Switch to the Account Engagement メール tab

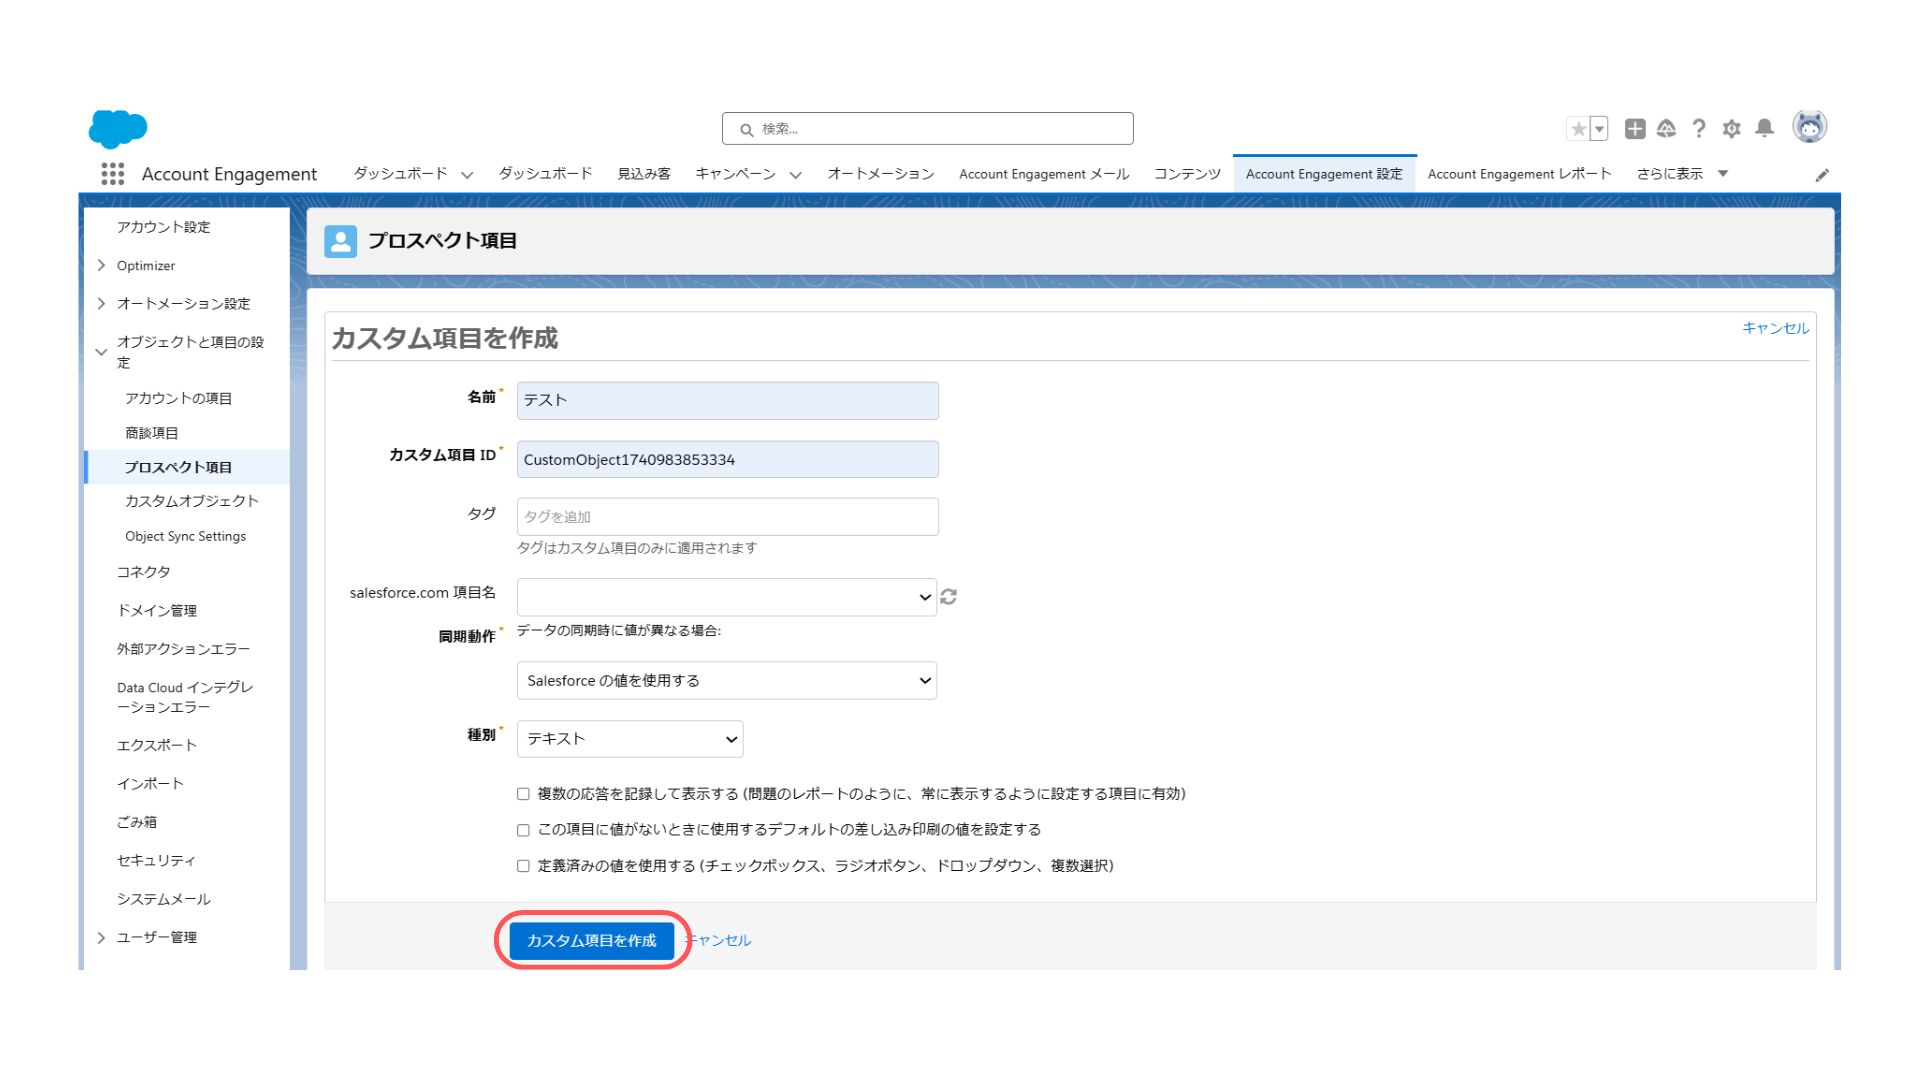click(x=1044, y=173)
